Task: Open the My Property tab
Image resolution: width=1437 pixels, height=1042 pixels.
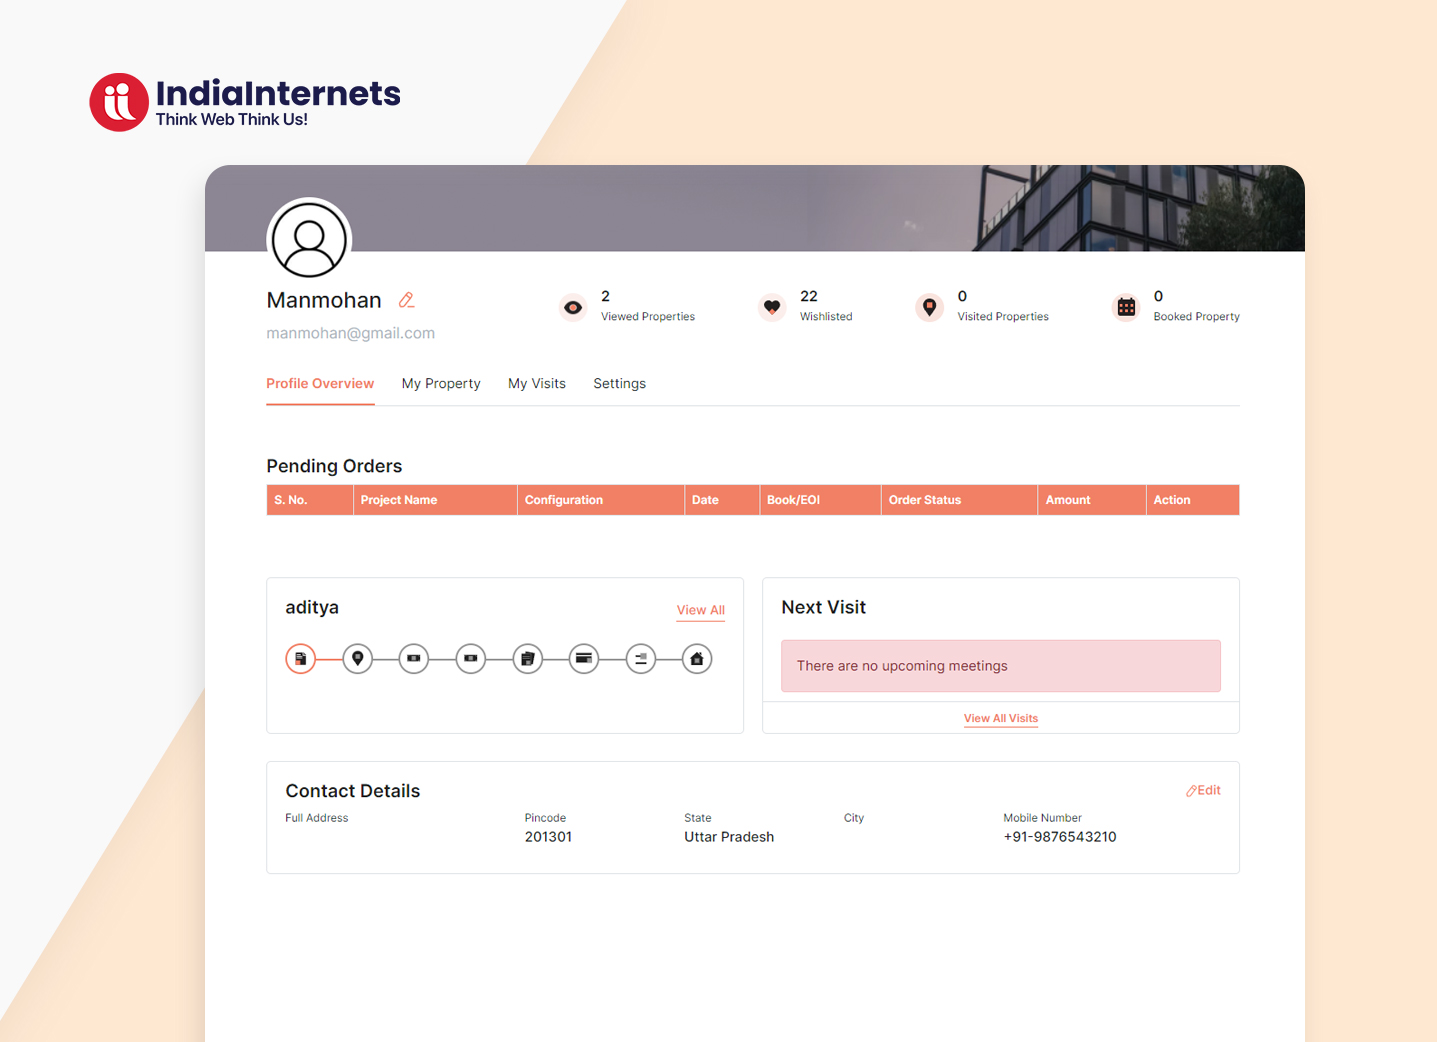Action: (441, 384)
